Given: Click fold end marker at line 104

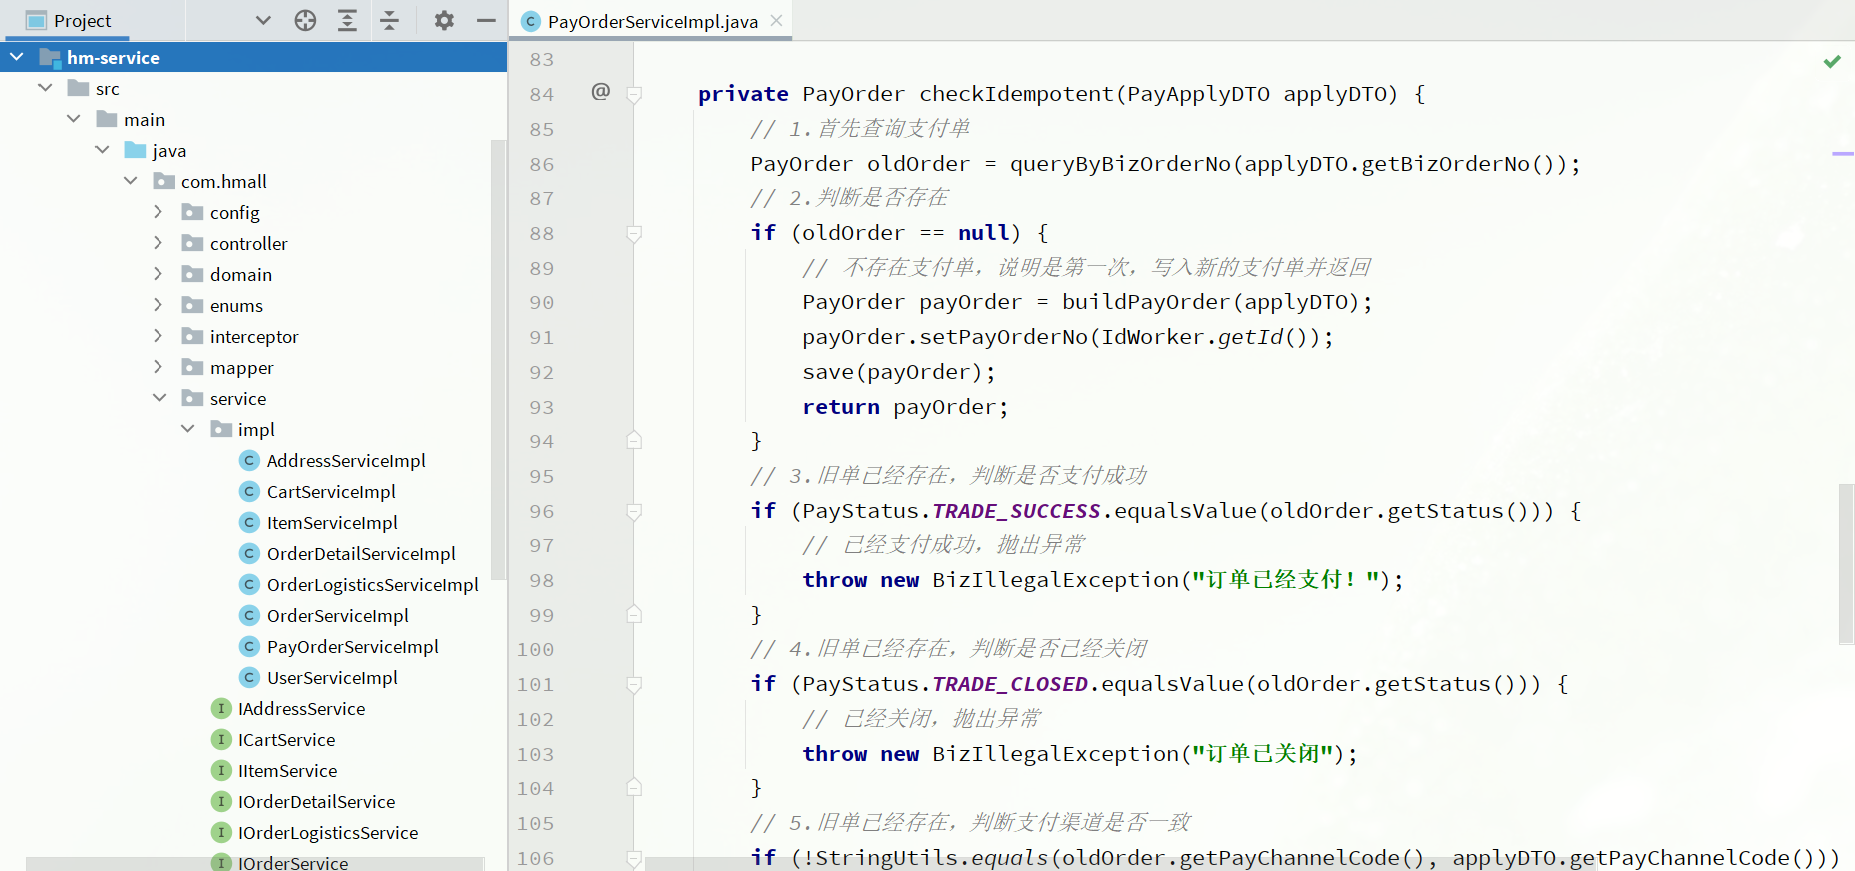Looking at the screenshot, I should [x=634, y=787].
